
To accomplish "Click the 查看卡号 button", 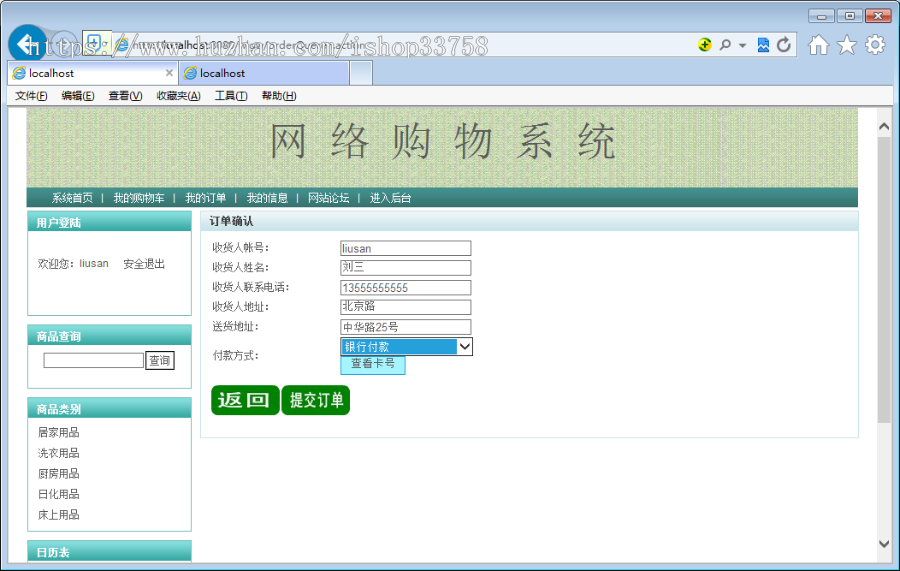I will [x=373, y=364].
